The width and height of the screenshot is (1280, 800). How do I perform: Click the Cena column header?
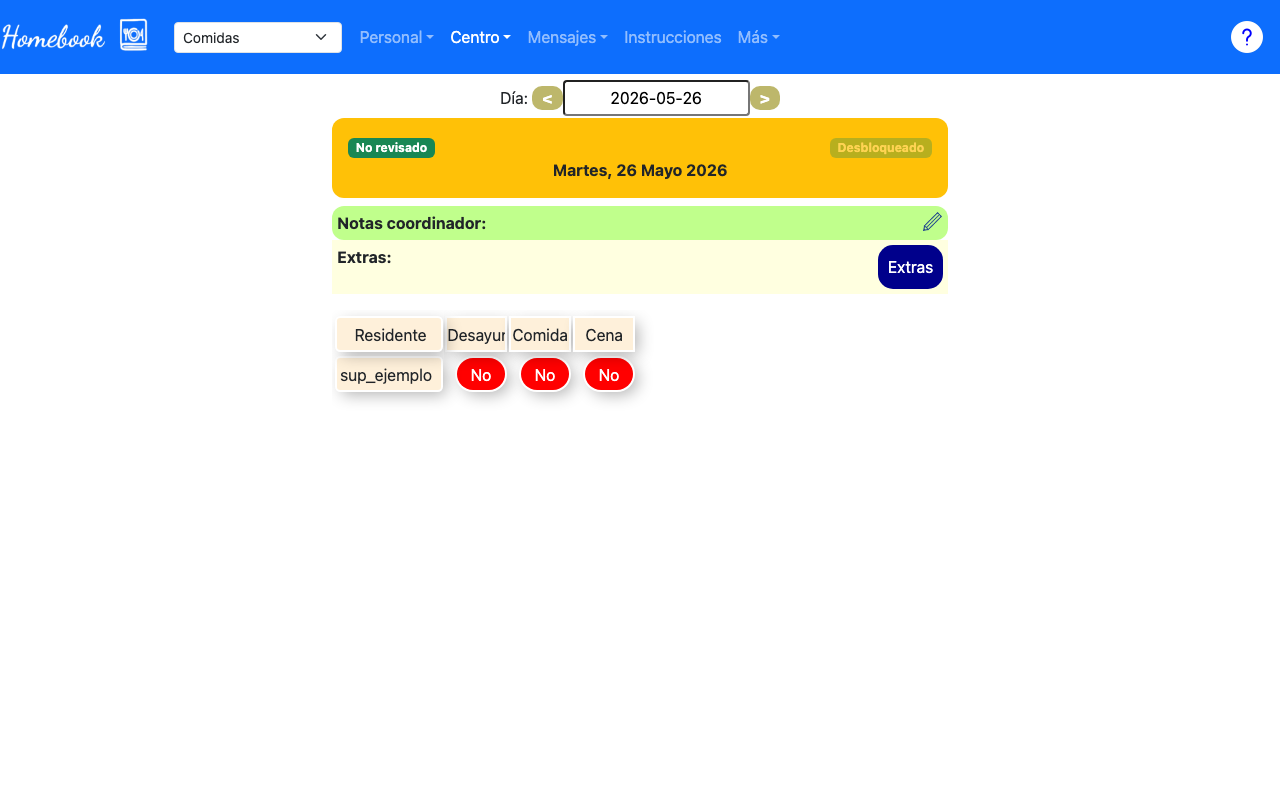coord(604,335)
